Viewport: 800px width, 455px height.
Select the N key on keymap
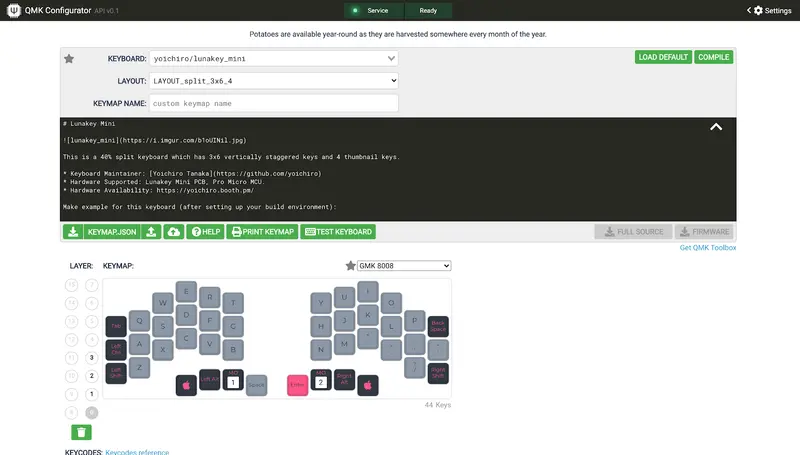tap(321, 350)
